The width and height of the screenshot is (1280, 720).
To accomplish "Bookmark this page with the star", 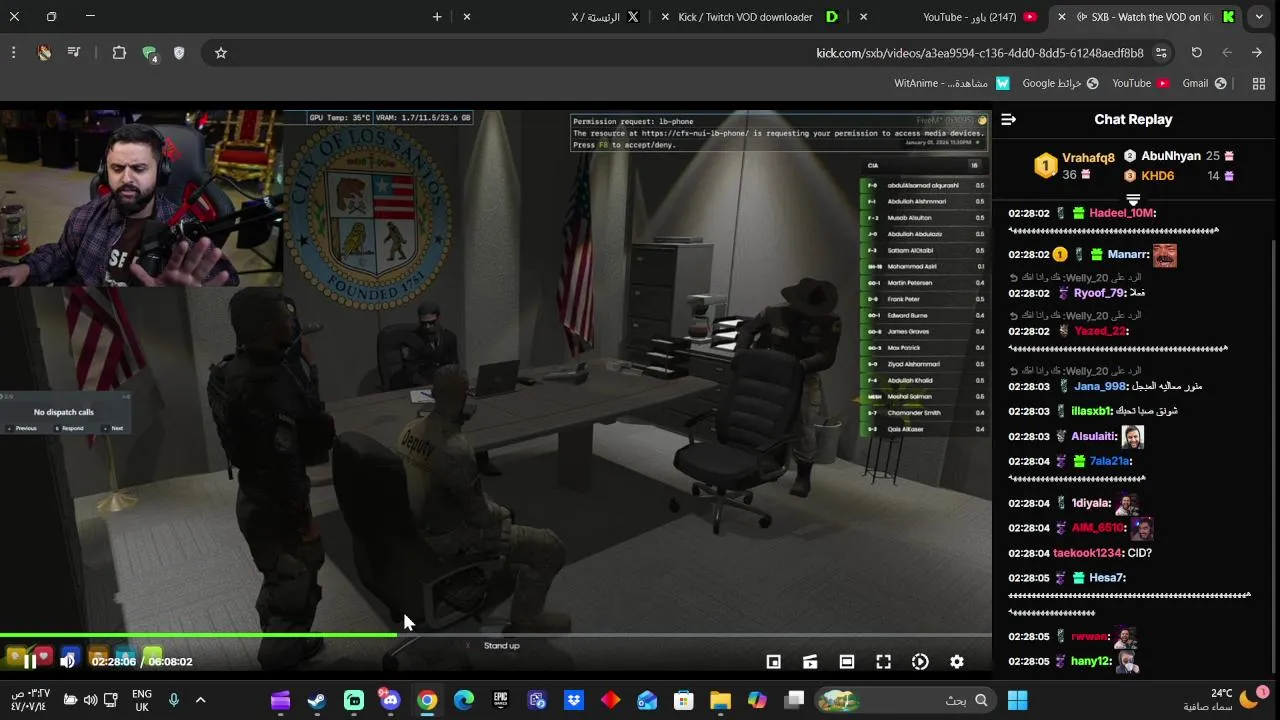I will [x=221, y=53].
